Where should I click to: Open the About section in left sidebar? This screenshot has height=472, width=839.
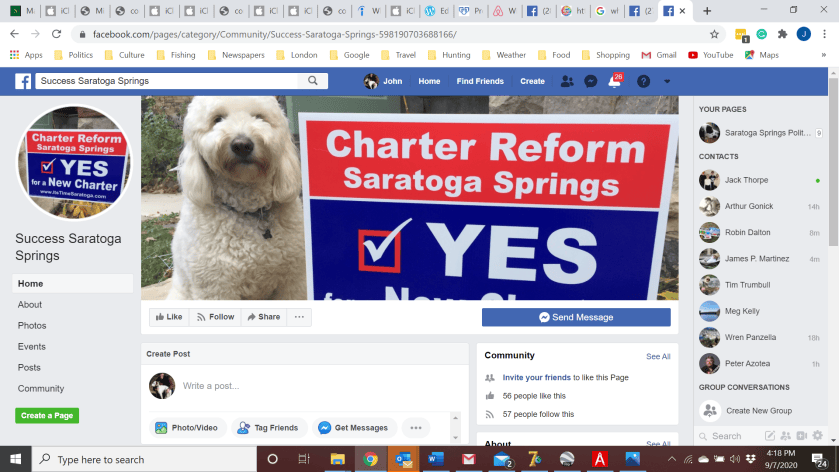tap(29, 304)
